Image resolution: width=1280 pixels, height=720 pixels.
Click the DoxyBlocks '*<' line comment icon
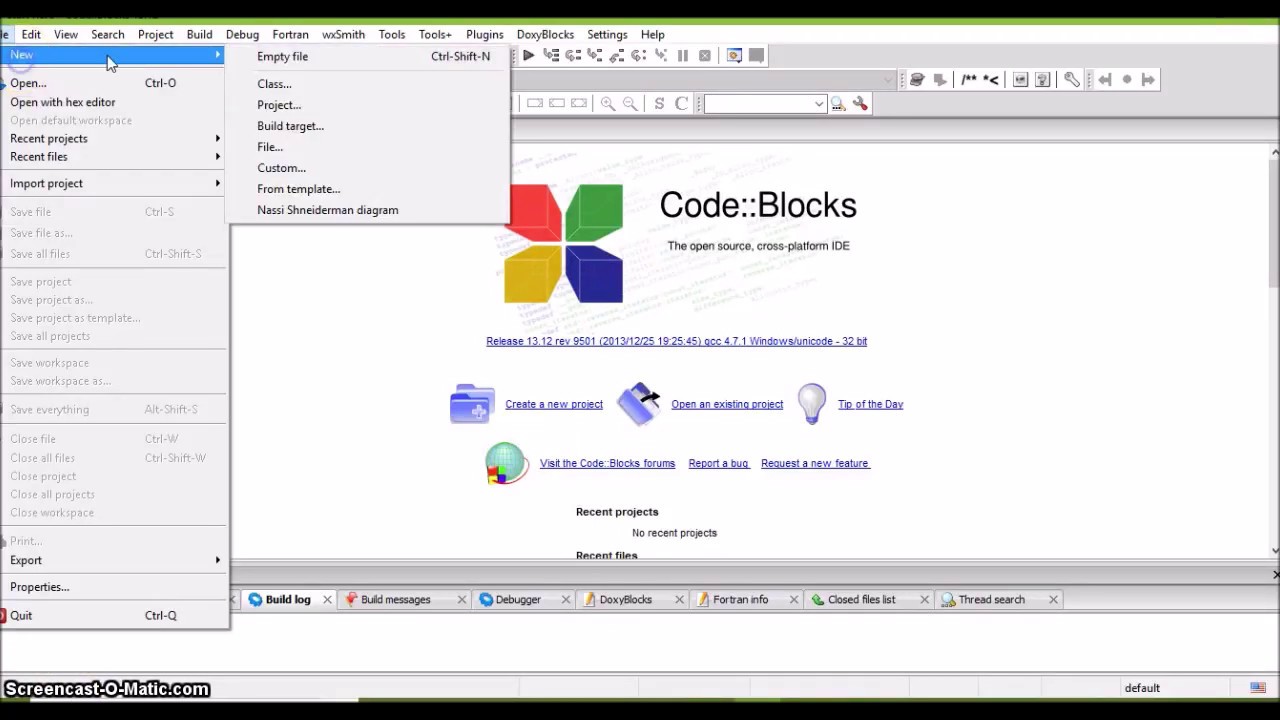coord(991,80)
